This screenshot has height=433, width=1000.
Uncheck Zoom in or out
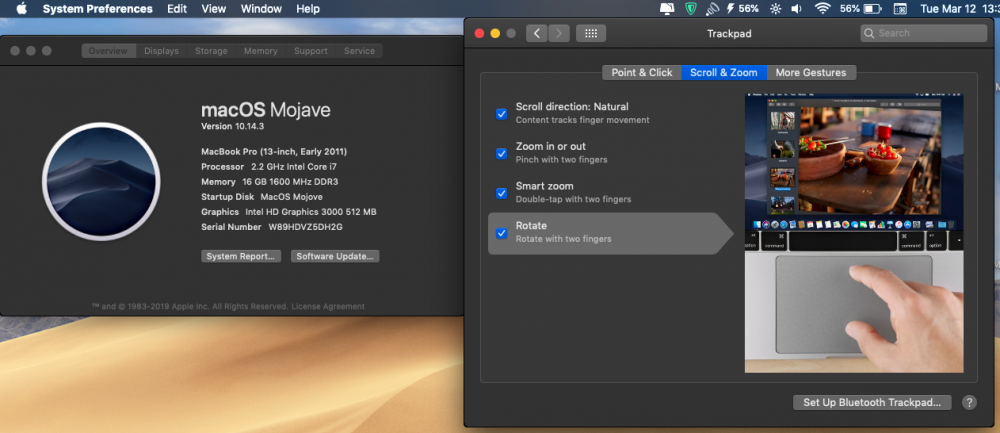pos(501,154)
